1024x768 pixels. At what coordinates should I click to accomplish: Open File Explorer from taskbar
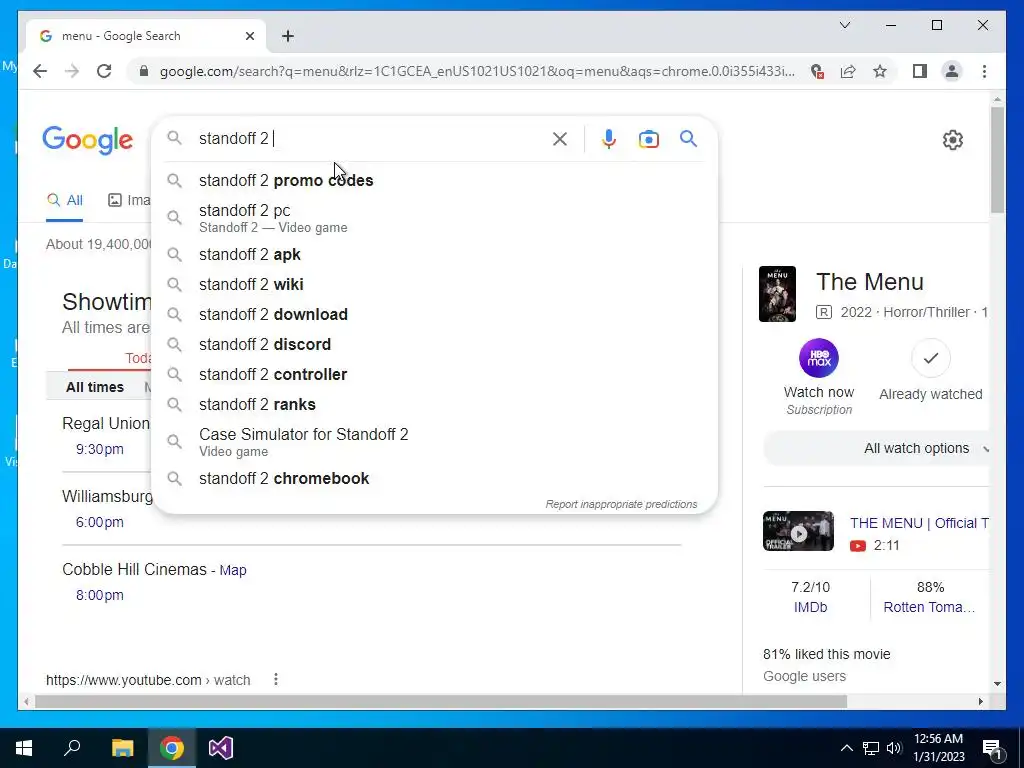click(122, 748)
